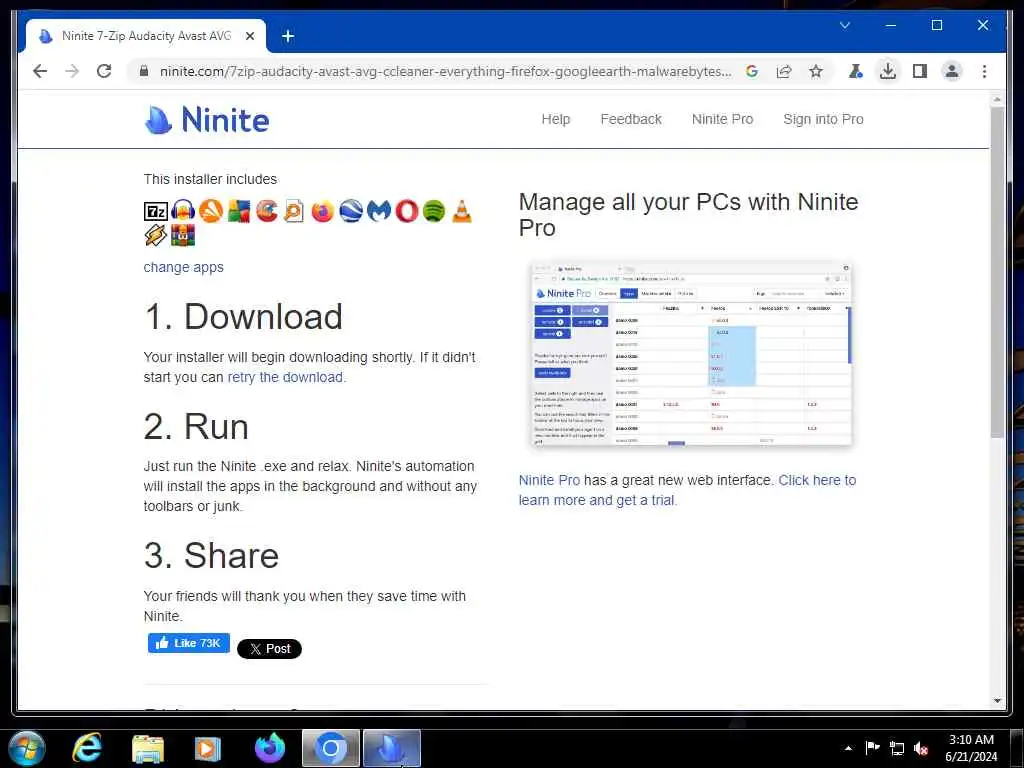The width and height of the screenshot is (1024, 768).
Task: Bookmark this page with the star
Action: (x=816, y=71)
